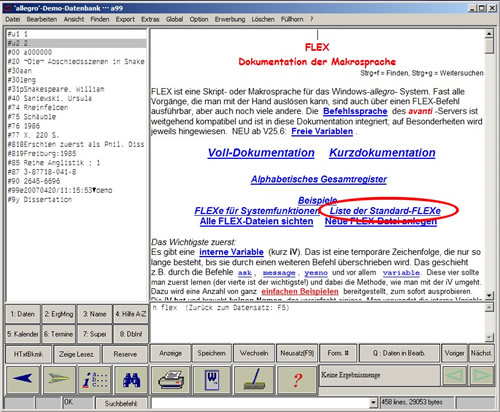Open the Füllhorn menu
The height and width of the screenshot is (412, 500).
click(x=292, y=19)
